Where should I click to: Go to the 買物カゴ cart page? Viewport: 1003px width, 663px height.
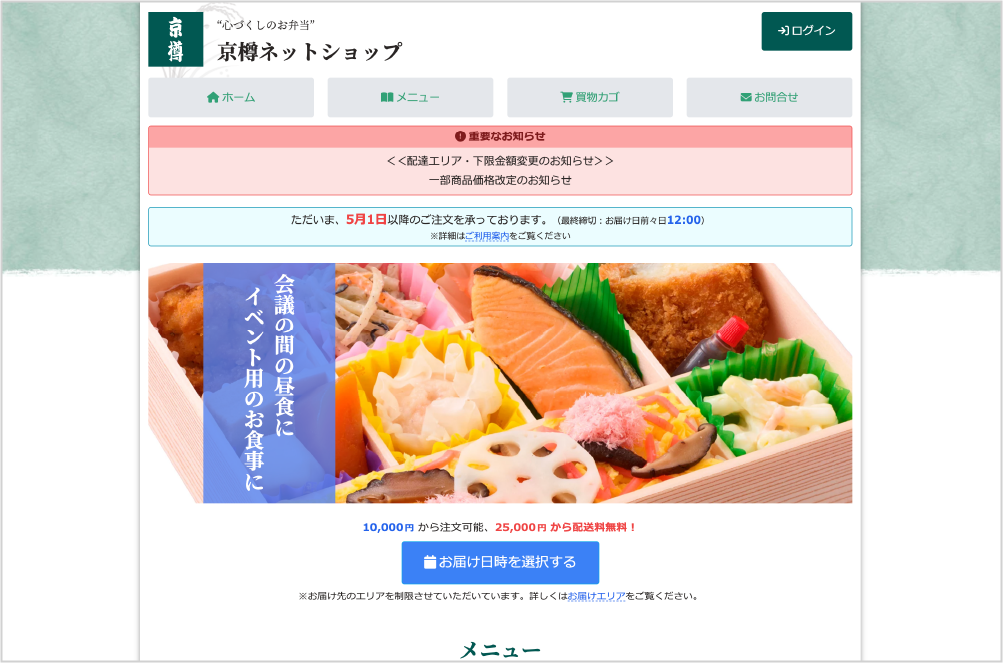(x=590, y=97)
